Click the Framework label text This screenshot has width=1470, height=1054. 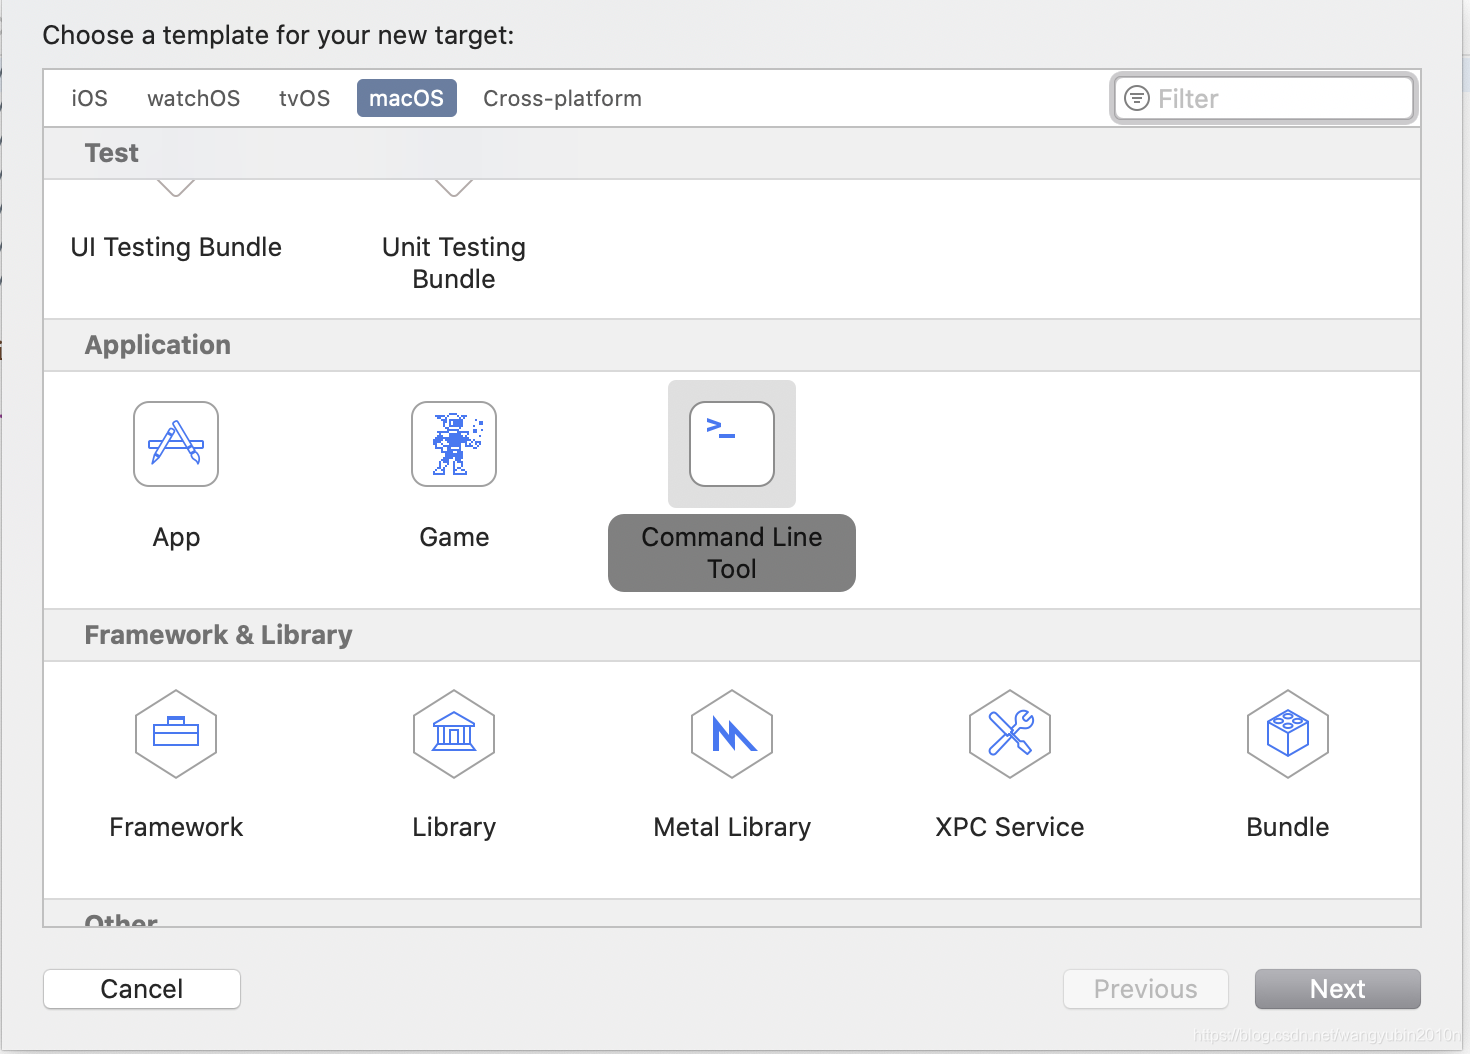(176, 827)
